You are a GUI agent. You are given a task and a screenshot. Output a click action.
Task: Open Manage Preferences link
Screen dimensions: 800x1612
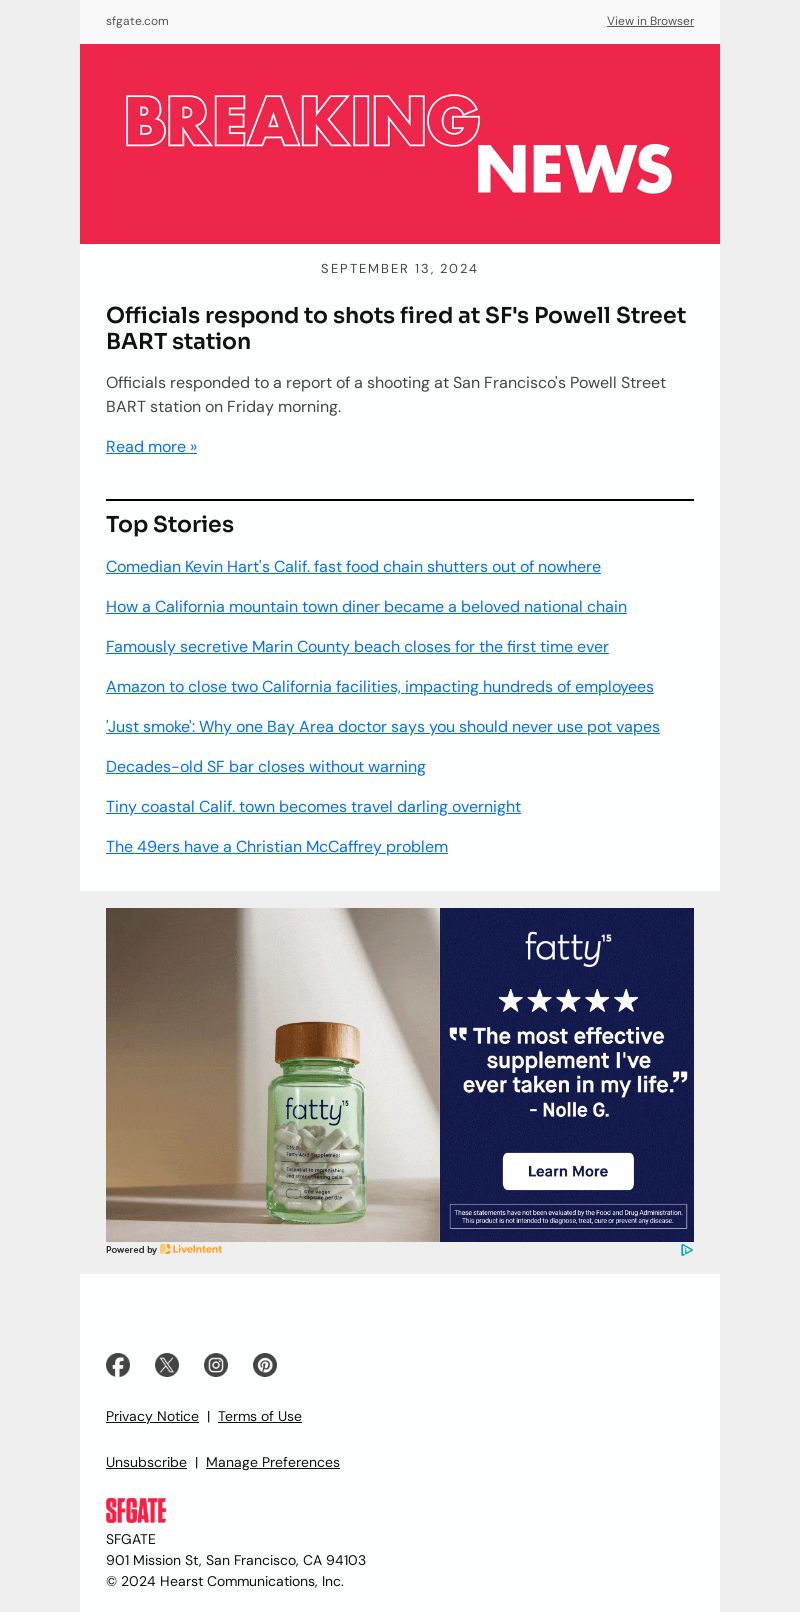click(273, 1462)
